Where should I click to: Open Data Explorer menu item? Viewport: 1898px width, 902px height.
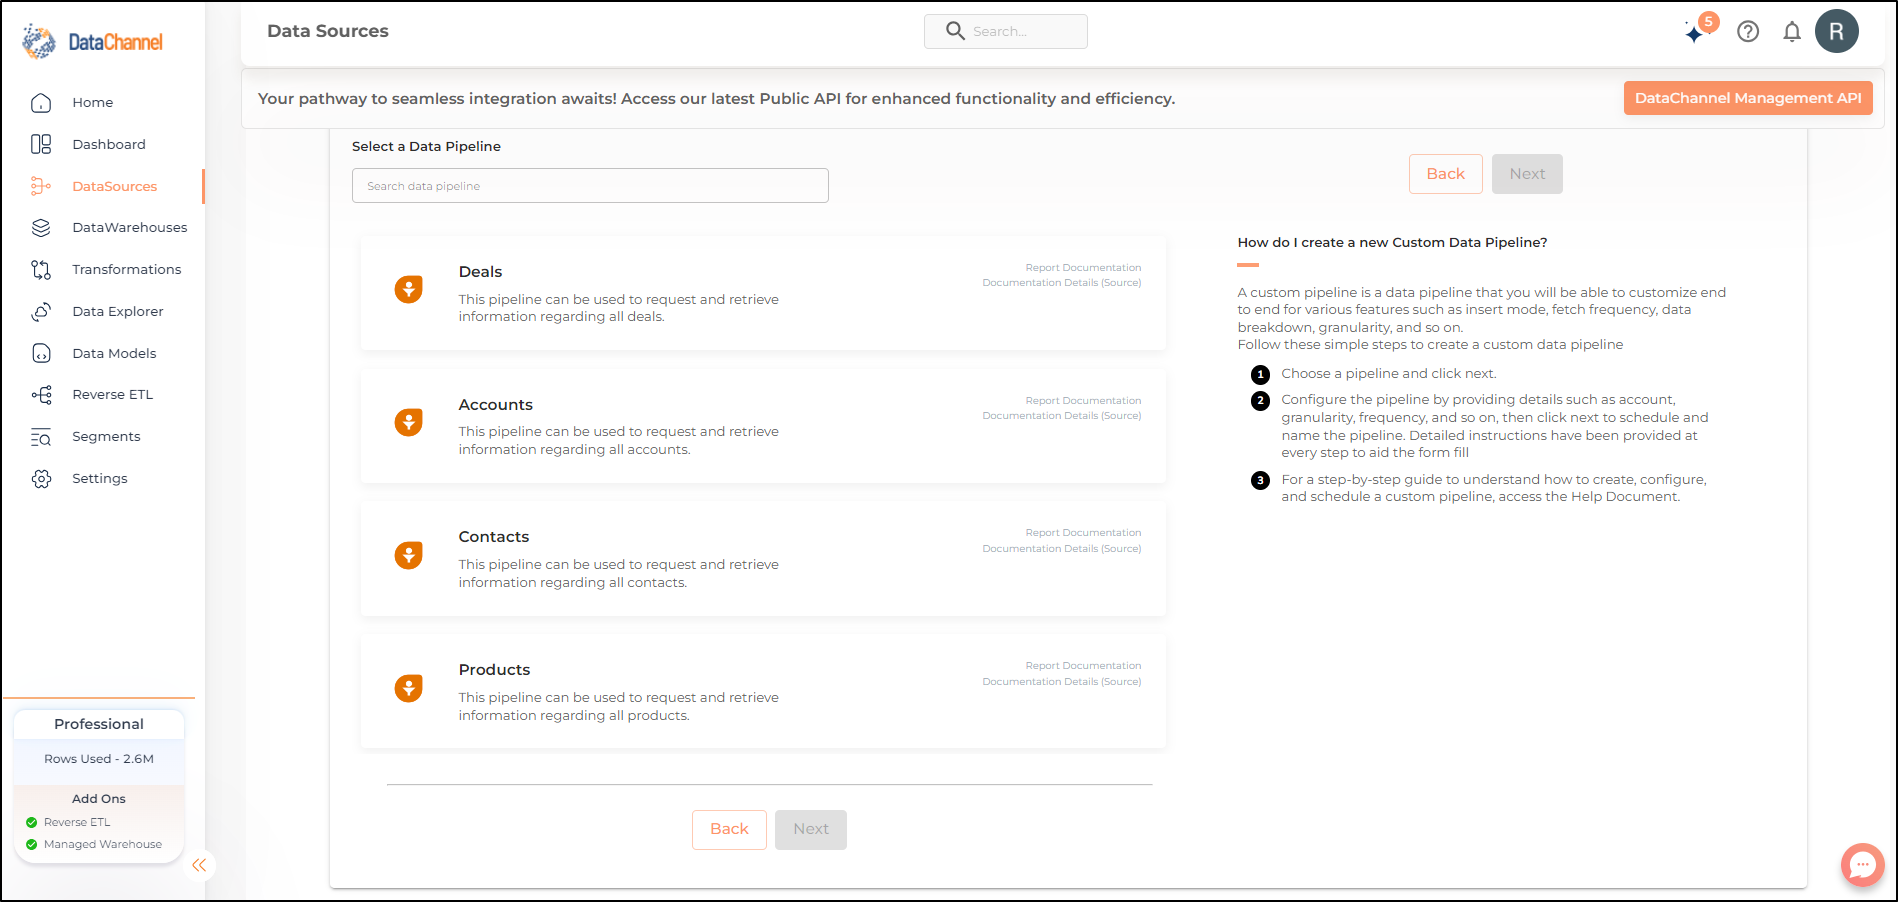coord(118,311)
